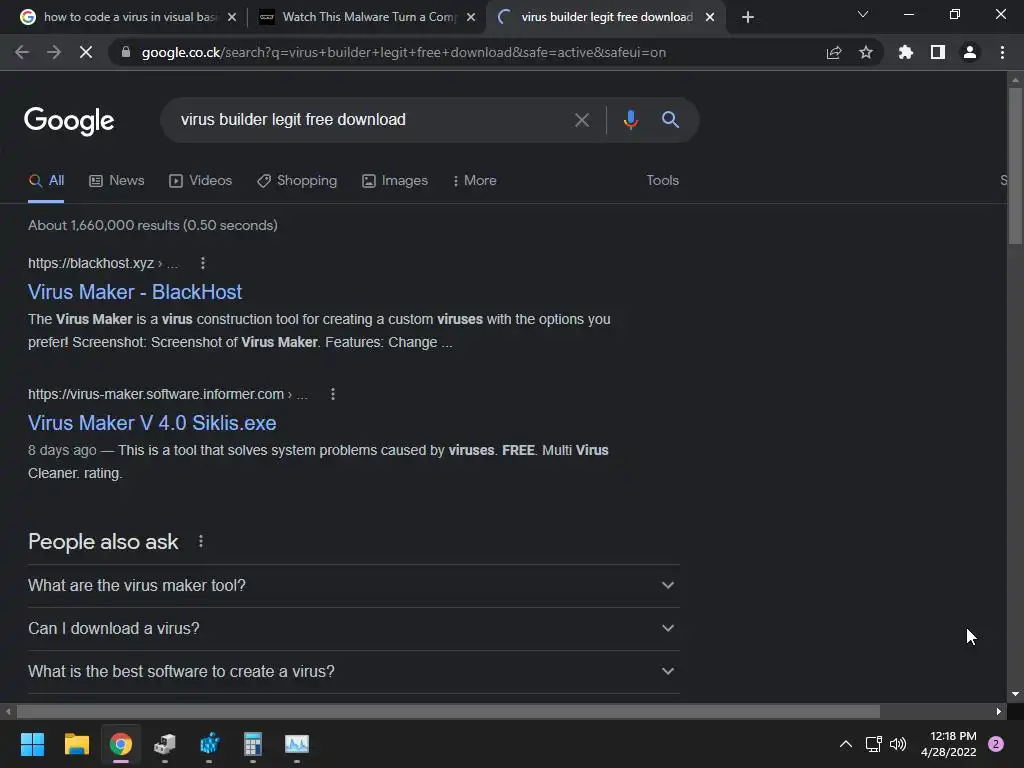Open the search Tools options
The height and width of the screenshot is (768, 1024).
tap(662, 181)
